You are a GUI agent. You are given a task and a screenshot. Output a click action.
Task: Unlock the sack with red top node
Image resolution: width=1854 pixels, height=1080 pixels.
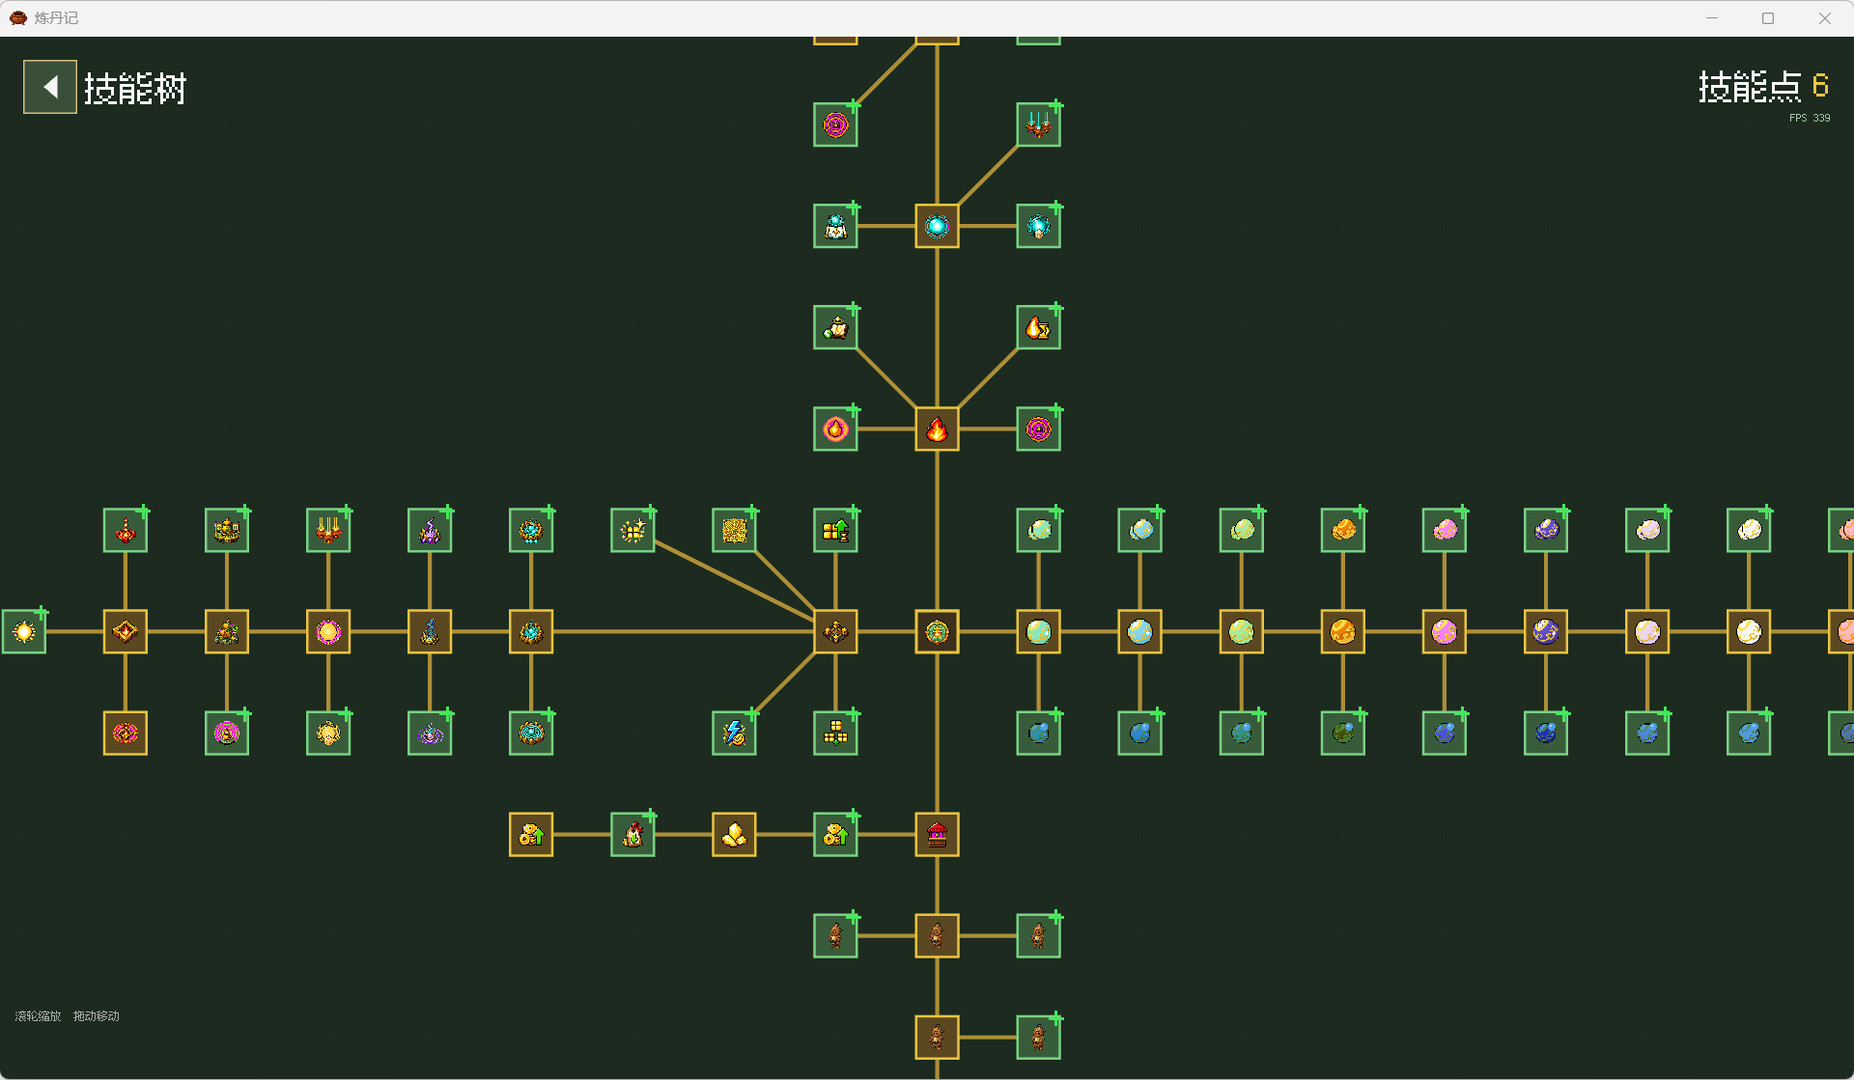pos(632,835)
